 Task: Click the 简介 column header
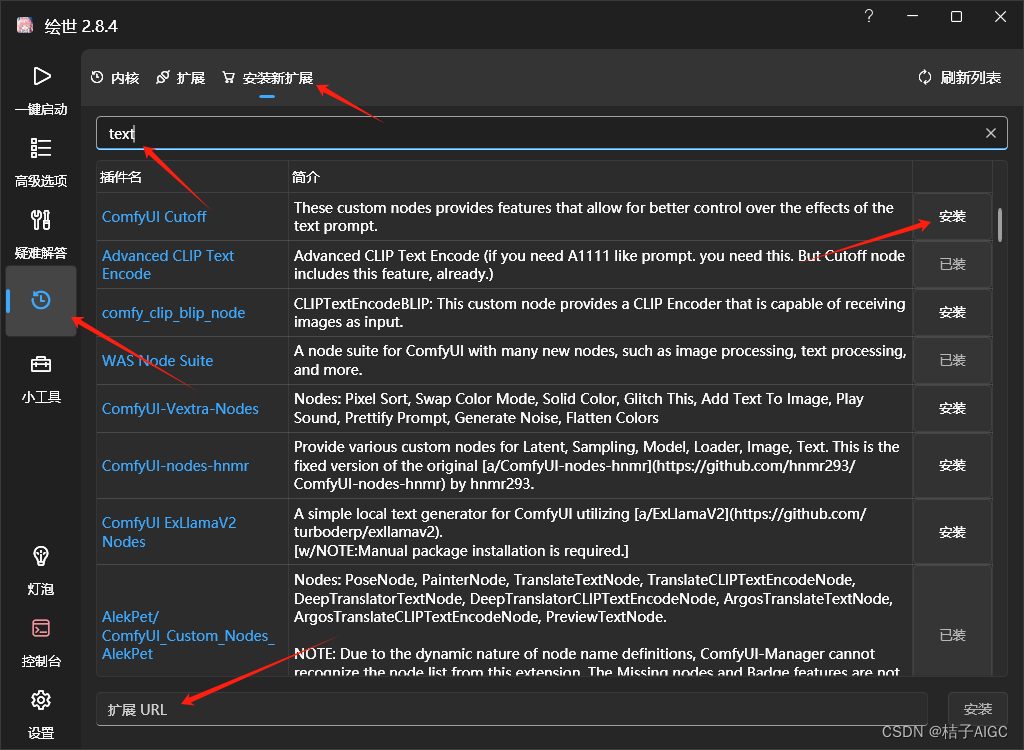click(306, 177)
